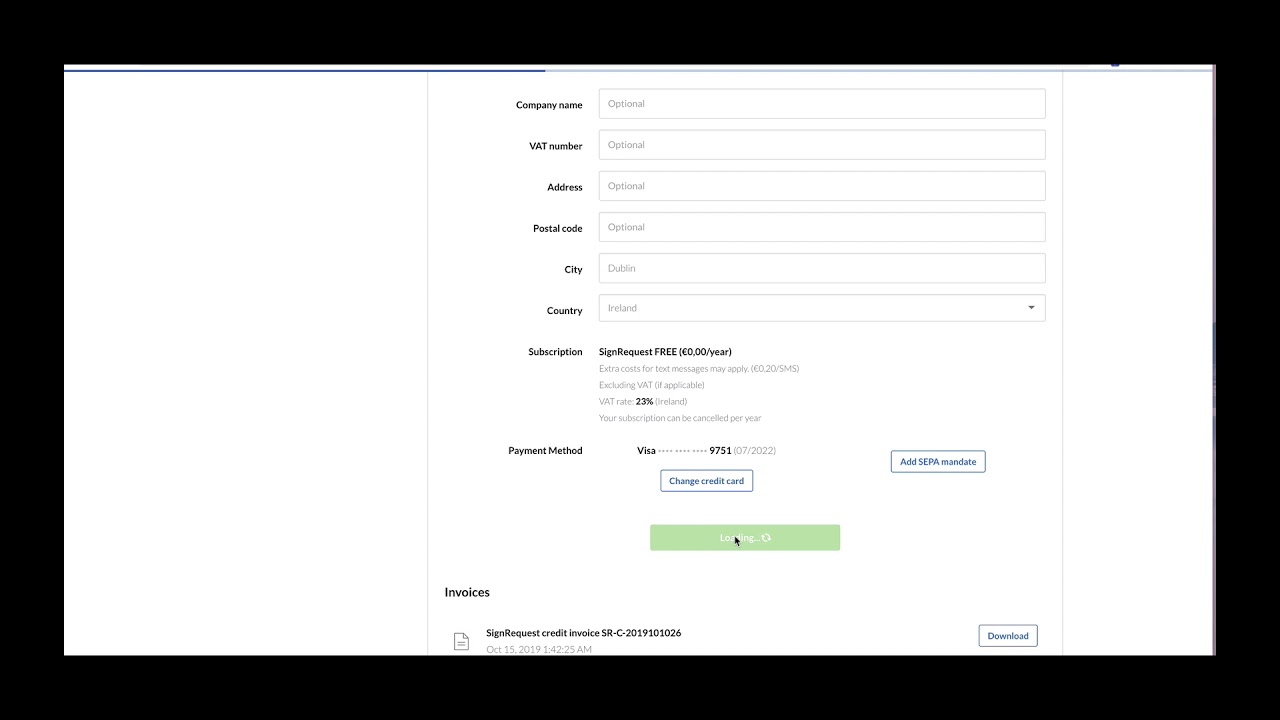The height and width of the screenshot is (720, 1280).
Task: Click the invoice document icon
Action: click(461, 641)
